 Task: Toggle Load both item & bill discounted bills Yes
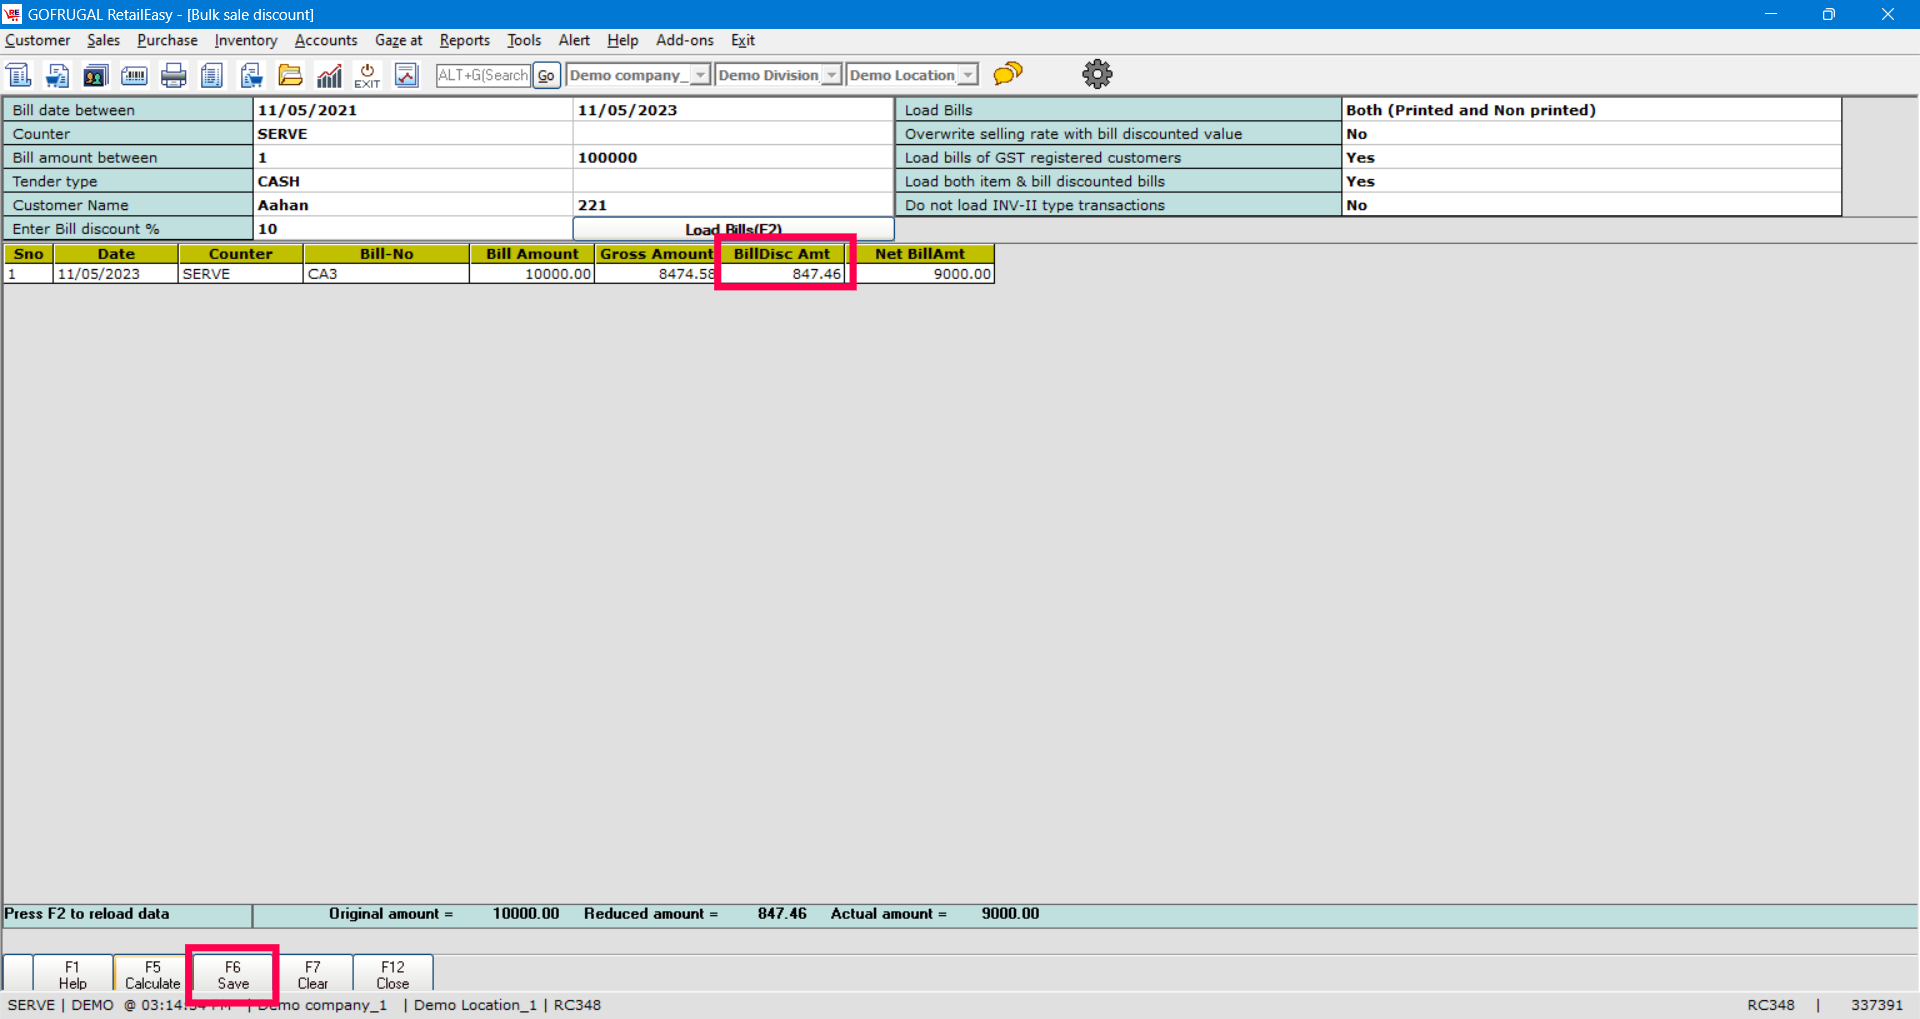1591,182
